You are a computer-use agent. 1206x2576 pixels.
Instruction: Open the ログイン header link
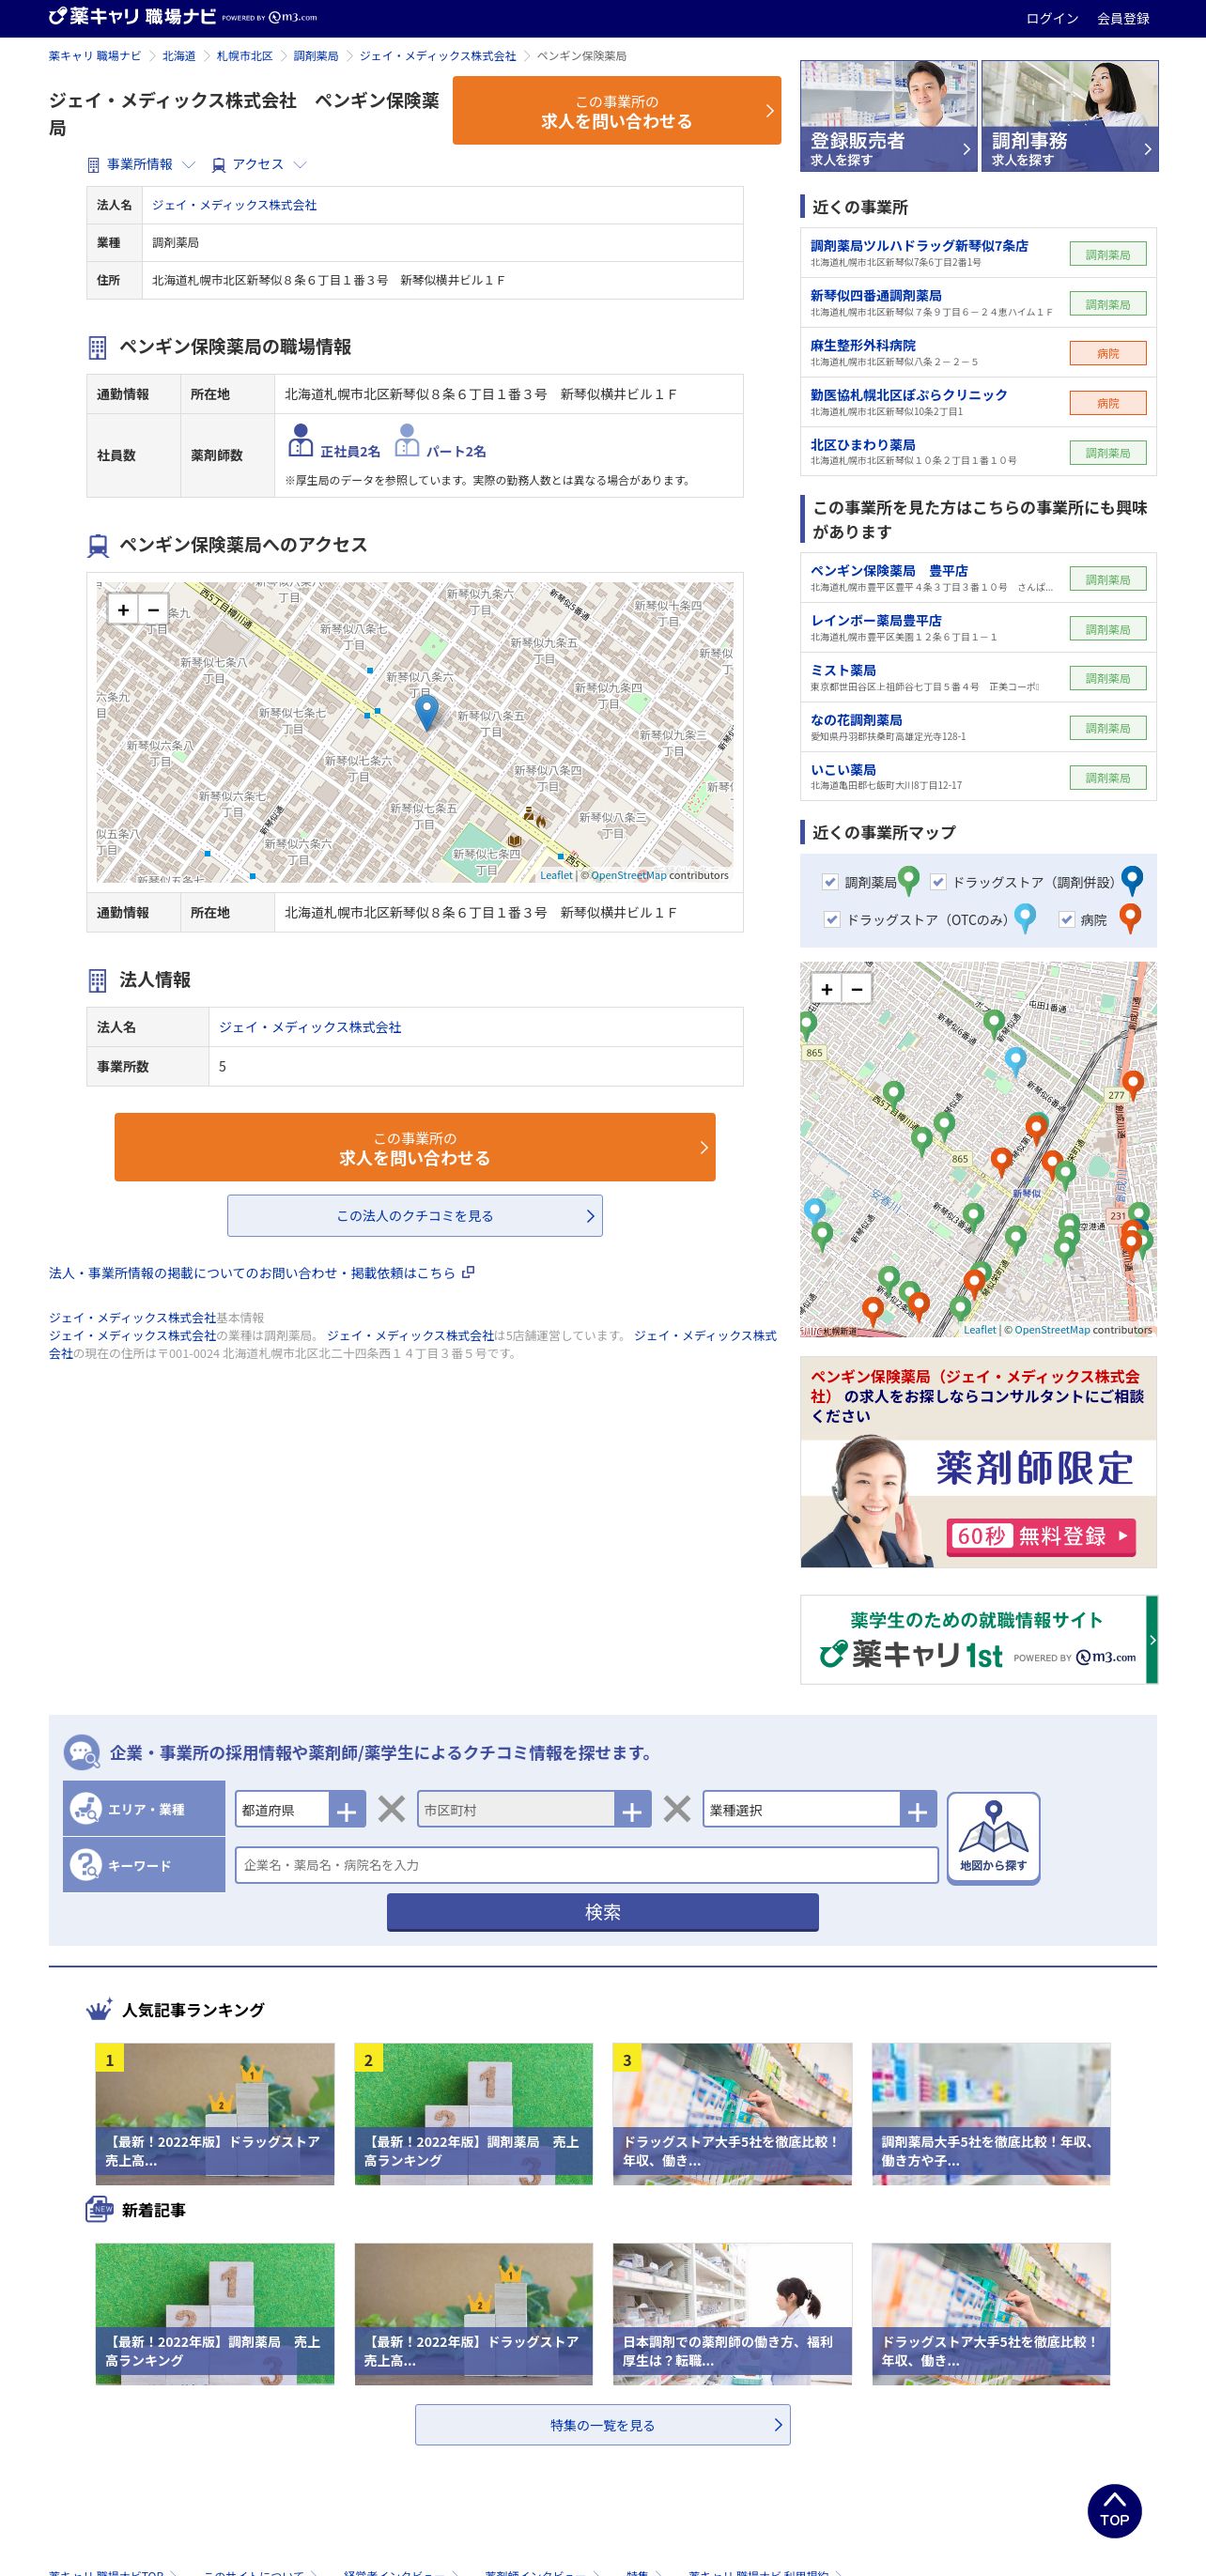[1052, 18]
